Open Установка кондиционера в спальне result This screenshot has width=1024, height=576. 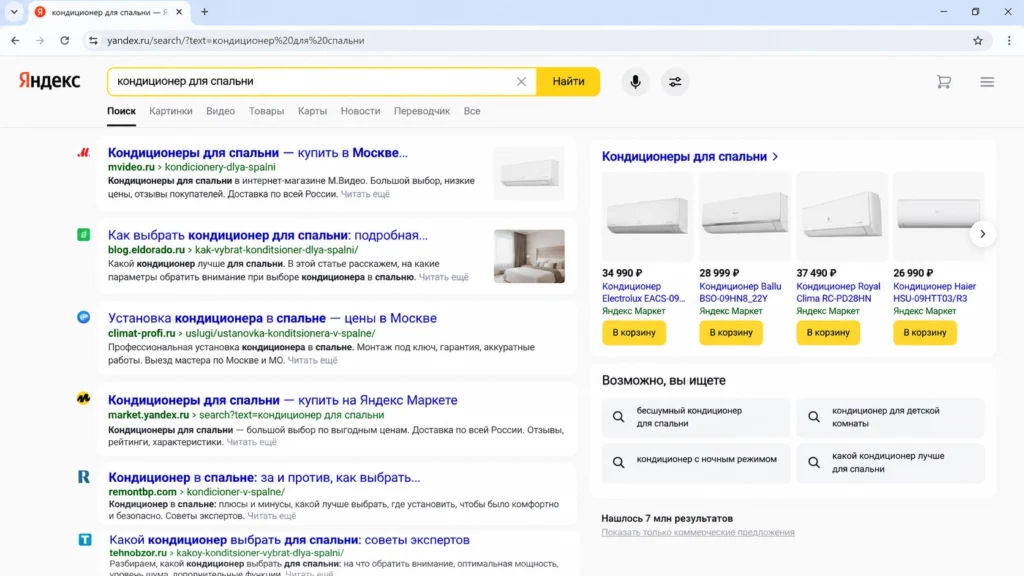272,318
